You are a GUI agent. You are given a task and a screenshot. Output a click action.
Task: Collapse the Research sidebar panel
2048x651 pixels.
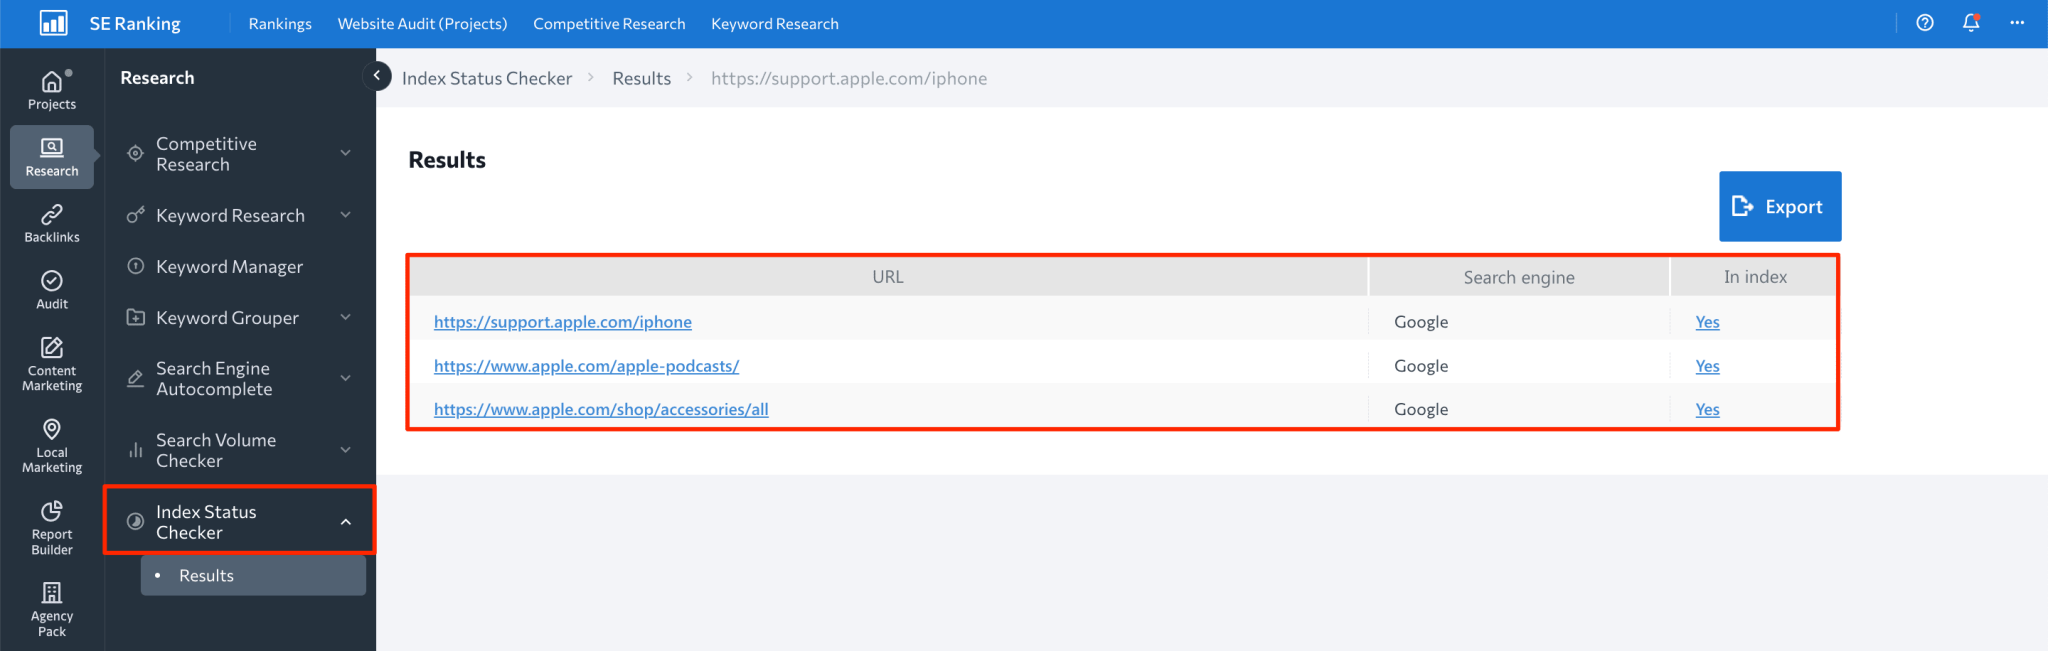377,75
